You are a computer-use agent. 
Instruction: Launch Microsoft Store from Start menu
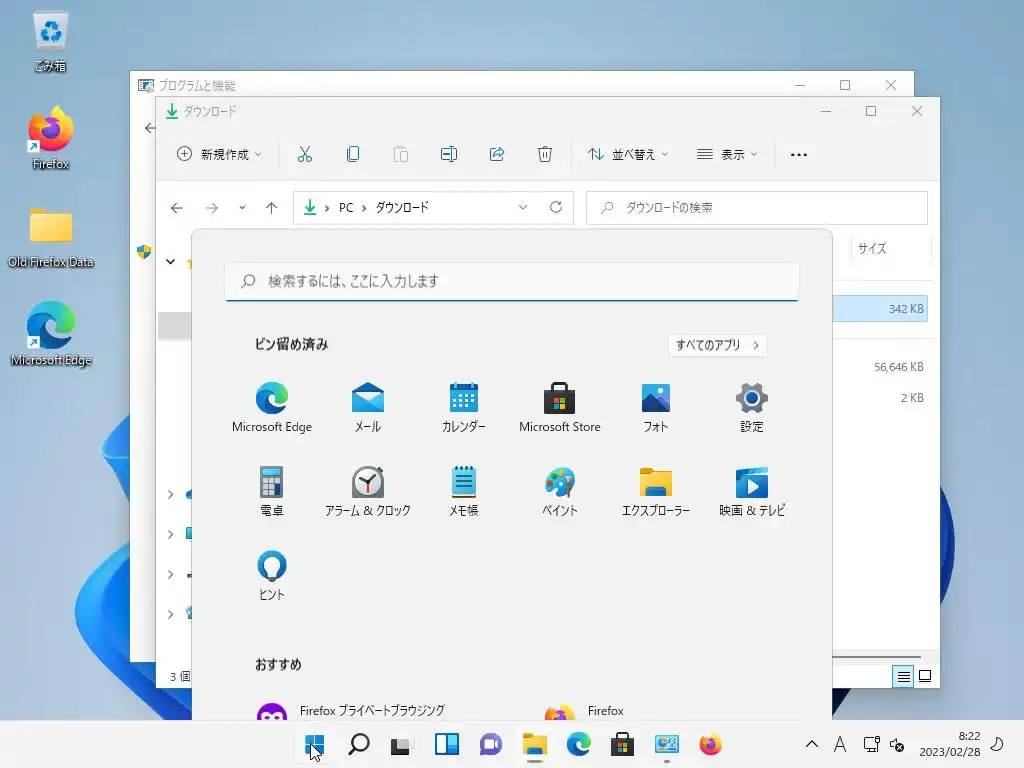560,408
